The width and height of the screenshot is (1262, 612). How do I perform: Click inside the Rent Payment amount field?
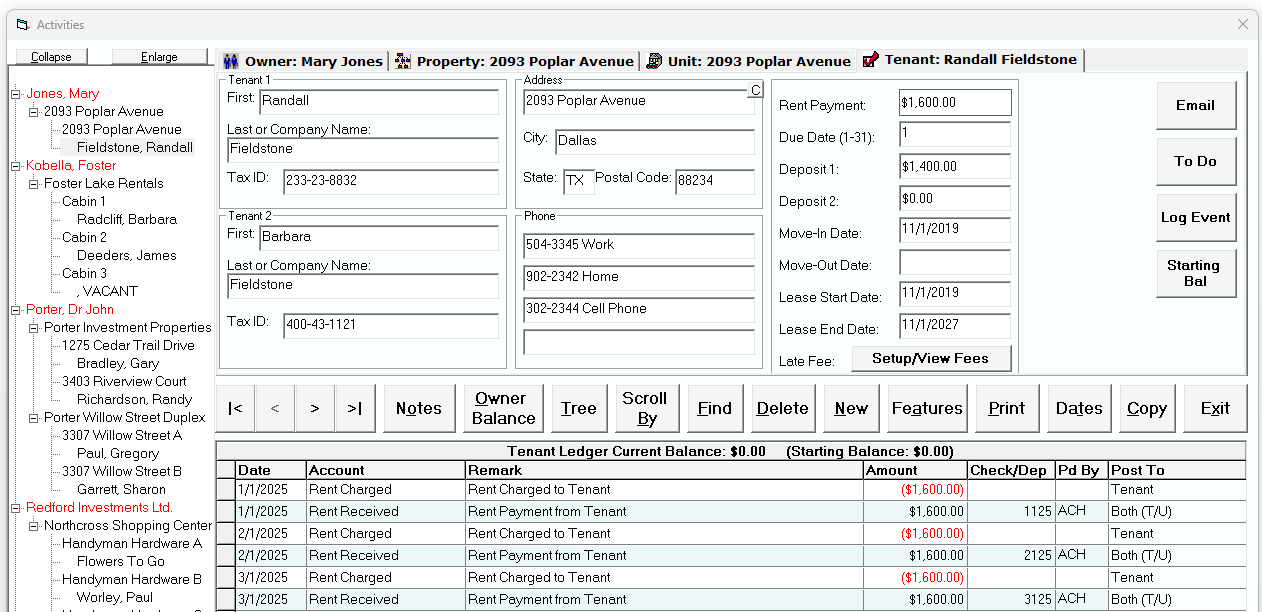point(954,102)
